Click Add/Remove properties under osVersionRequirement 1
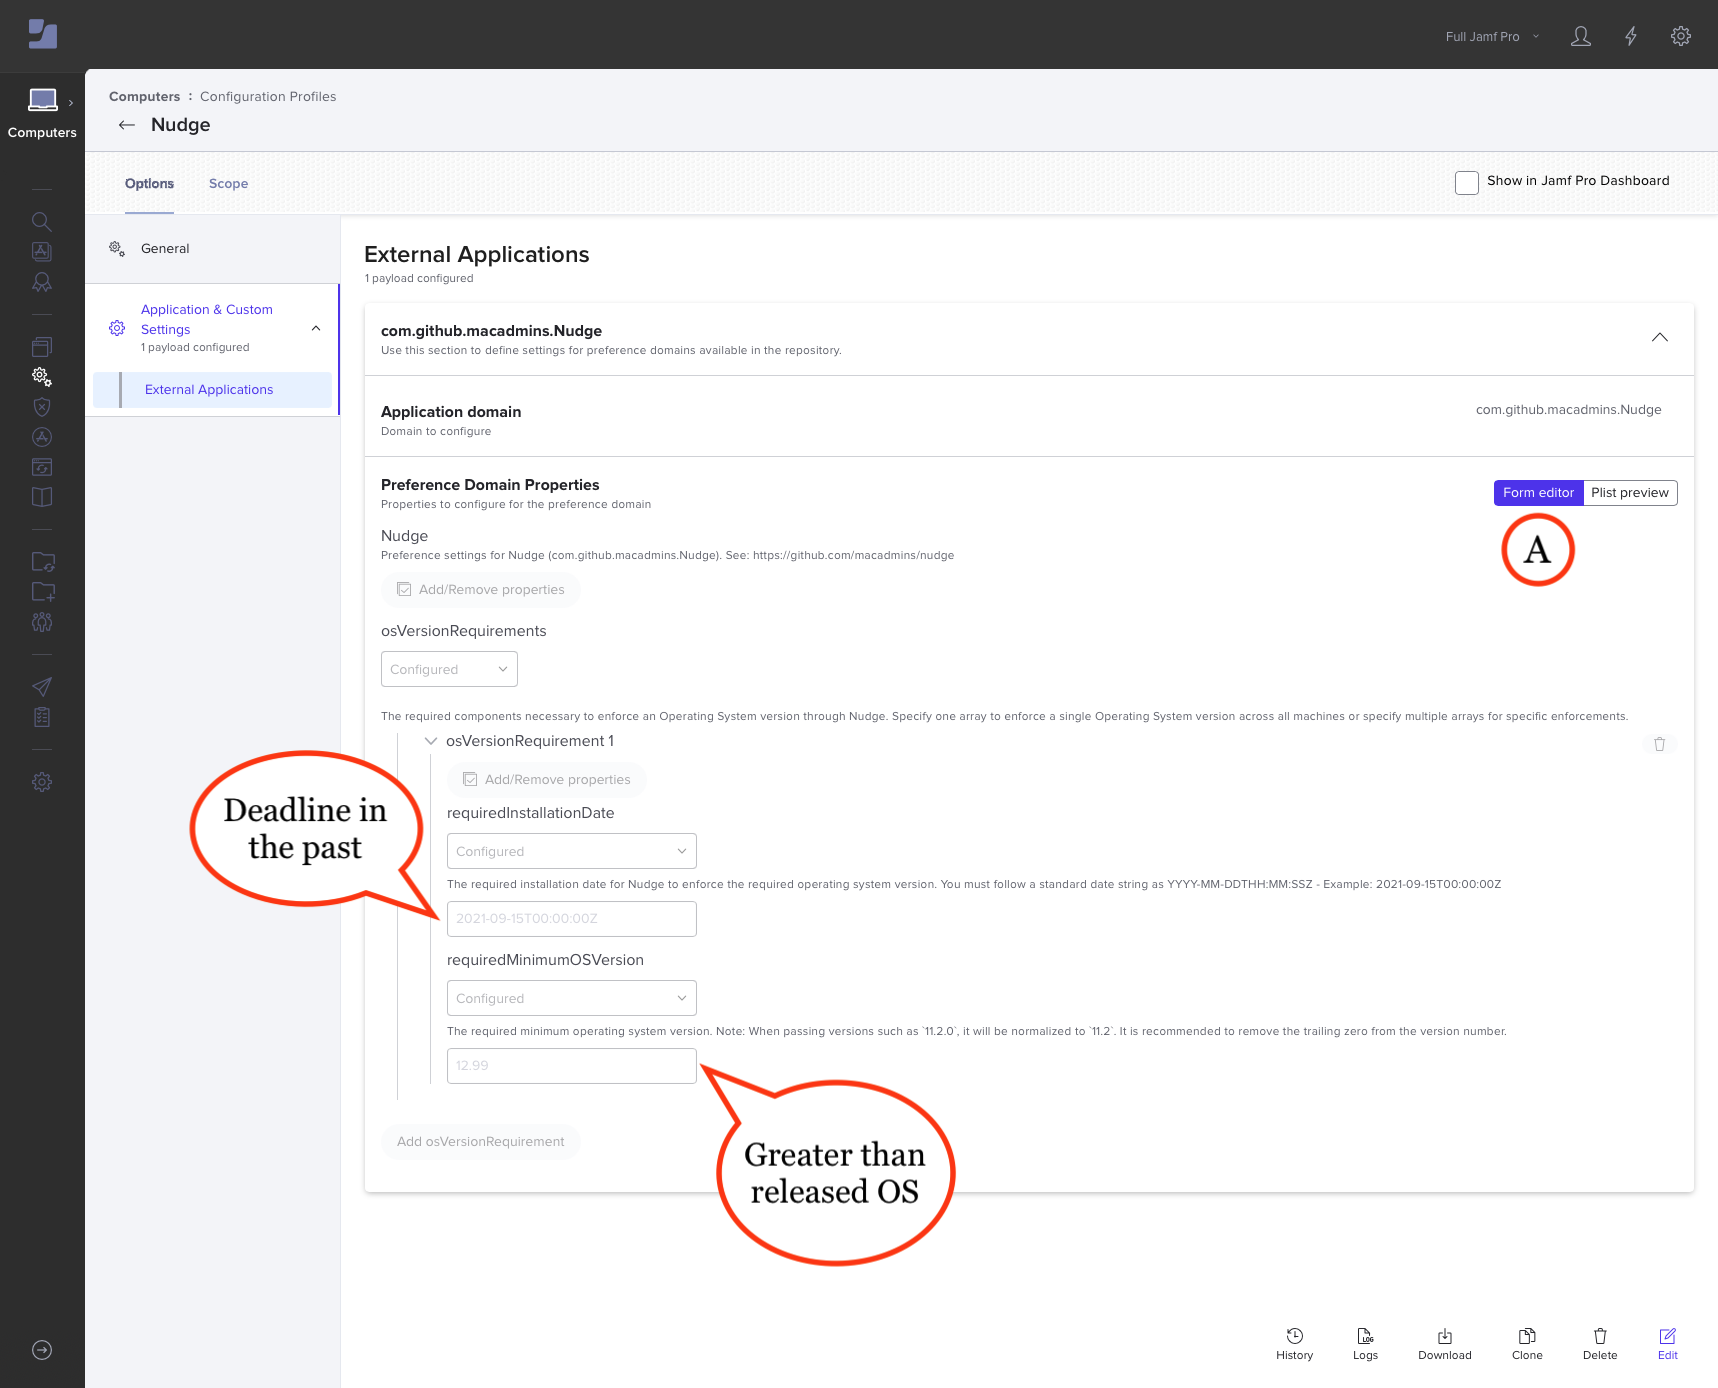 547,780
